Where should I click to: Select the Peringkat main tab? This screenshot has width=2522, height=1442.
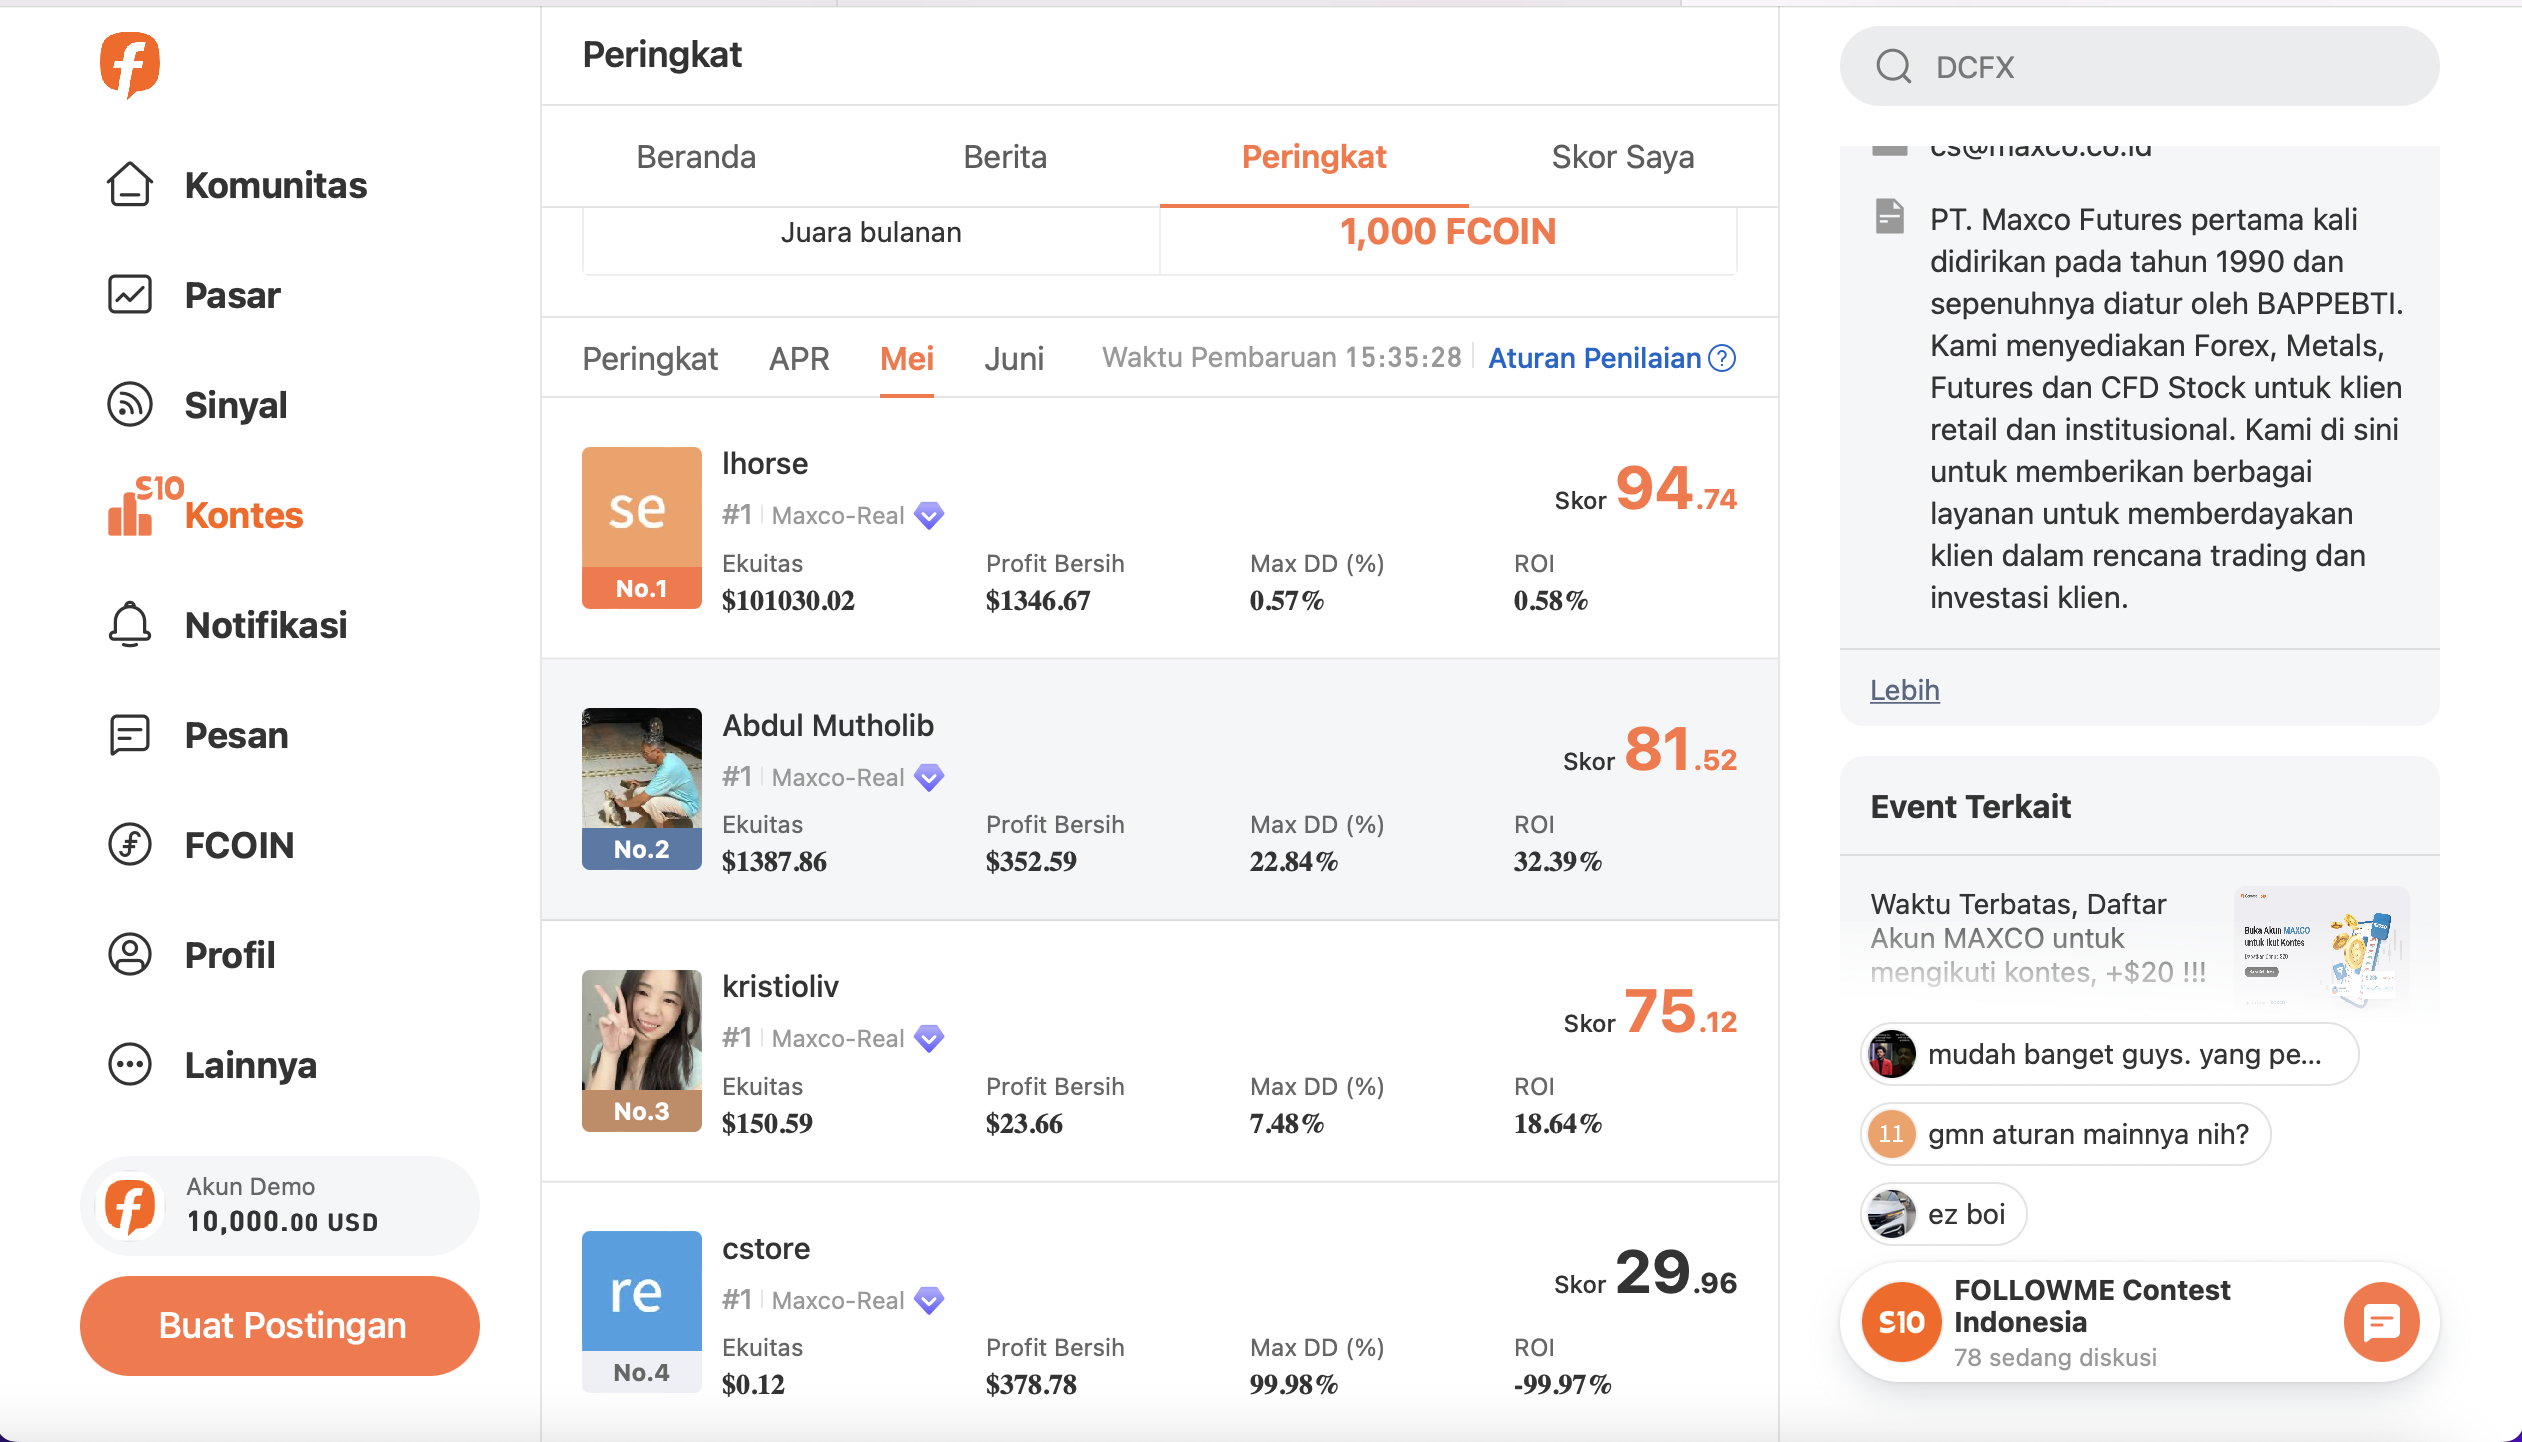[1314, 157]
